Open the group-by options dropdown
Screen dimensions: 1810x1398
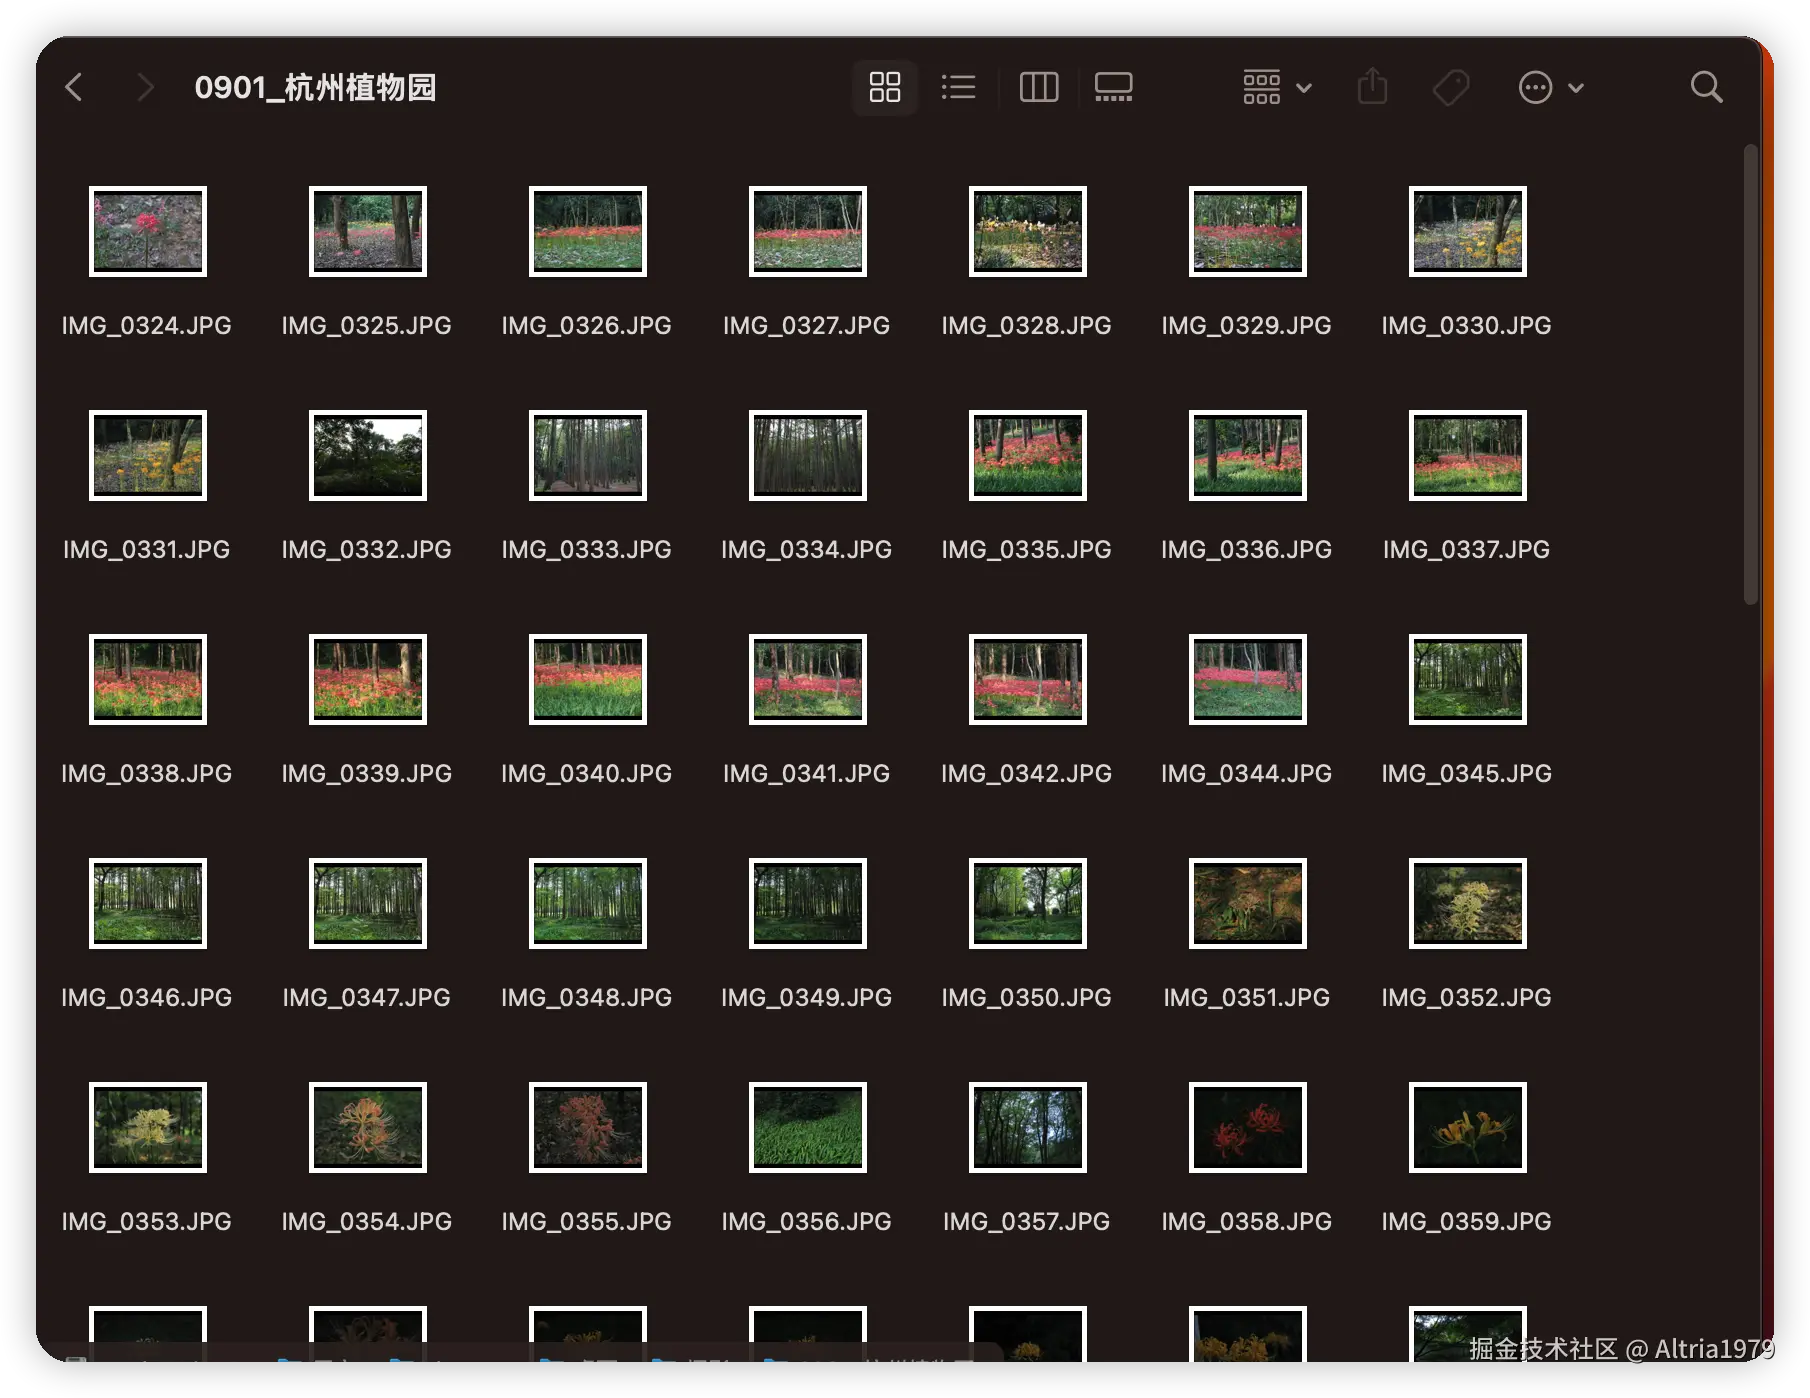coord(1277,87)
